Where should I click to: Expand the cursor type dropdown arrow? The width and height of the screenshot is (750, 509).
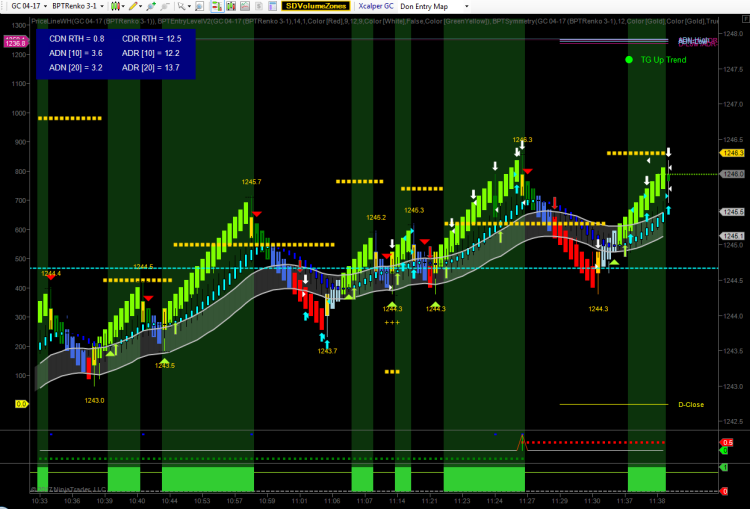(189, 6)
